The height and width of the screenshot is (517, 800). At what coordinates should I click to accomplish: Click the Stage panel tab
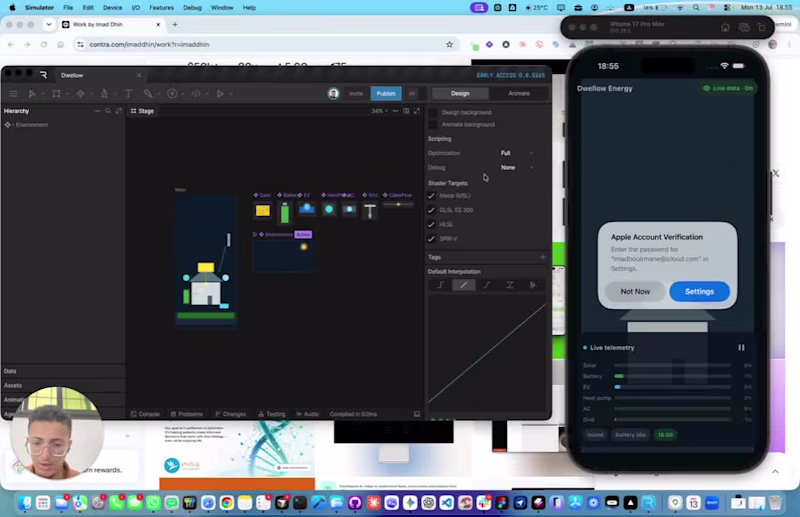pyautogui.click(x=142, y=111)
